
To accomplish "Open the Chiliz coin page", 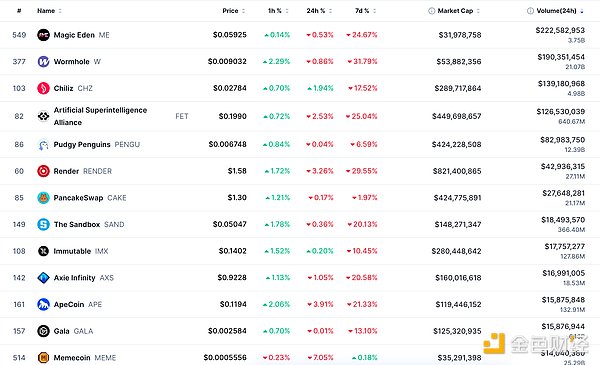I will pos(63,88).
